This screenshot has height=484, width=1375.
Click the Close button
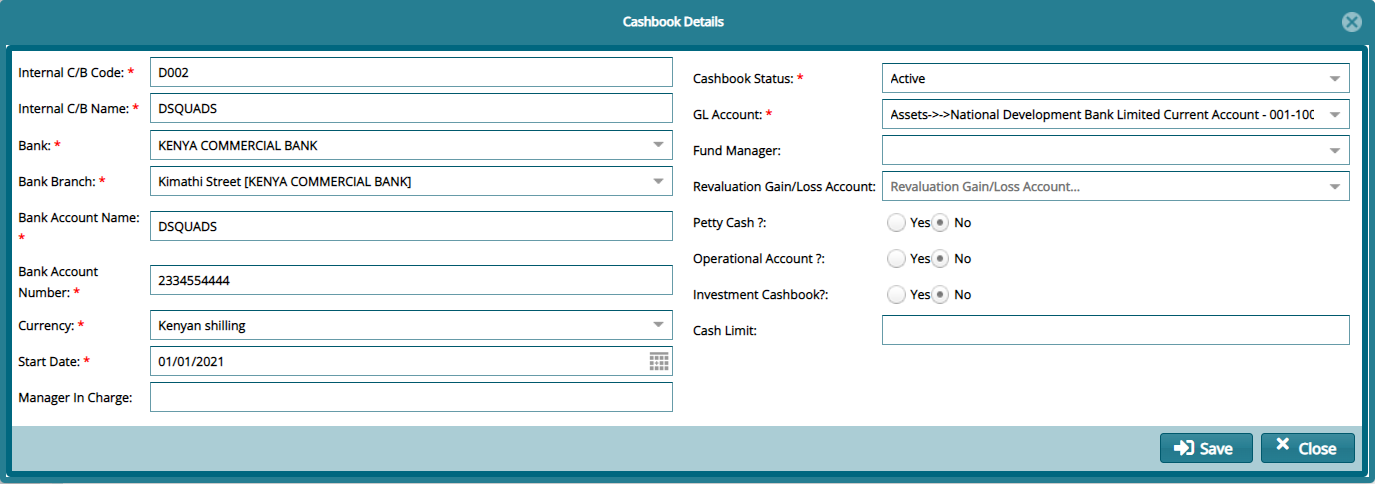point(1308,448)
